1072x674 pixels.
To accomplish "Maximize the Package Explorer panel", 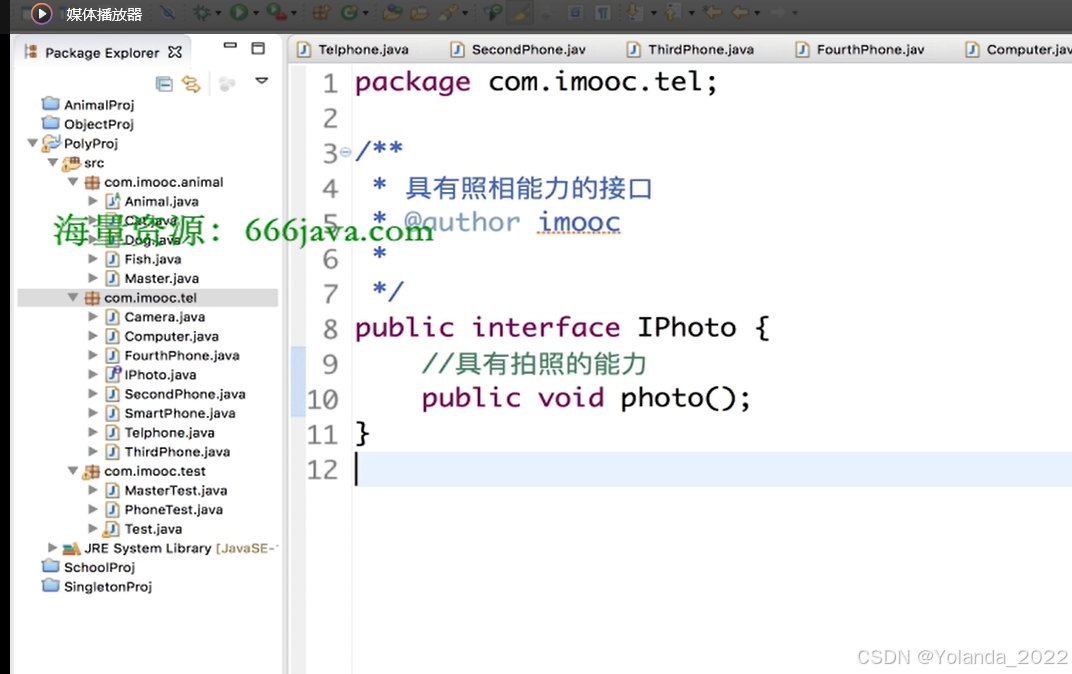I will point(258,48).
